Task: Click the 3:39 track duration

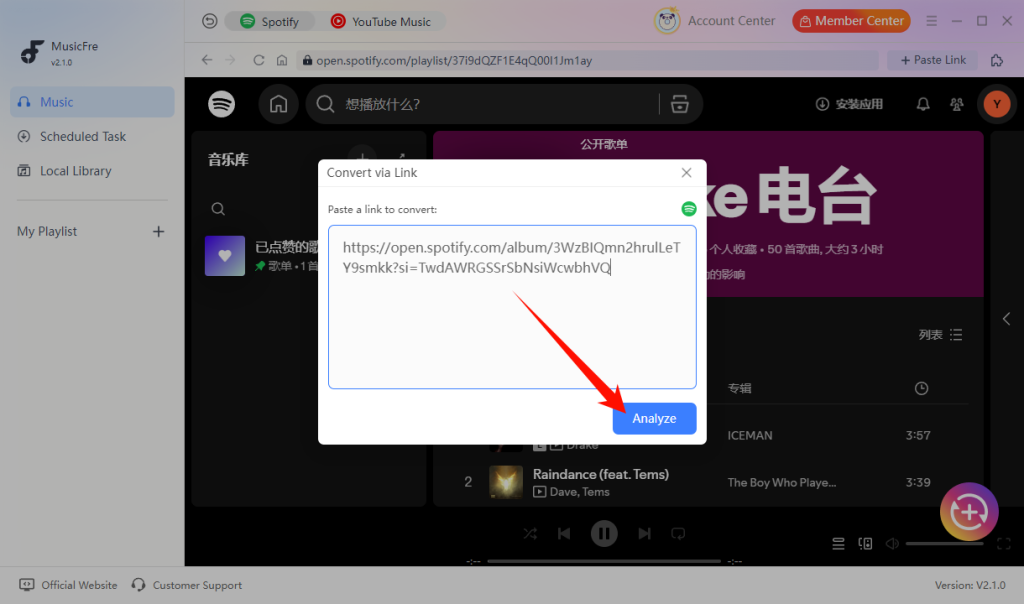Action: pyautogui.click(x=918, y=483)
